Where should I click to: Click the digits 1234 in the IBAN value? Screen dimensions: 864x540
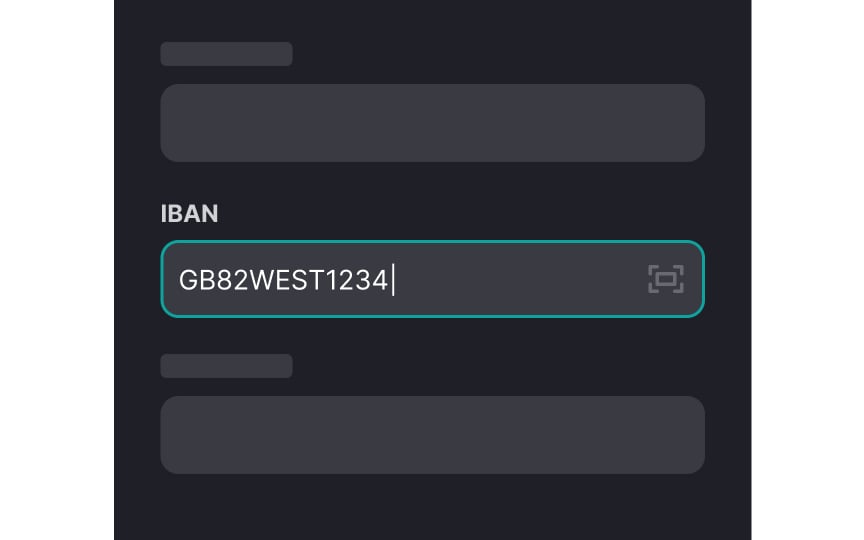[x=357, y=280]
